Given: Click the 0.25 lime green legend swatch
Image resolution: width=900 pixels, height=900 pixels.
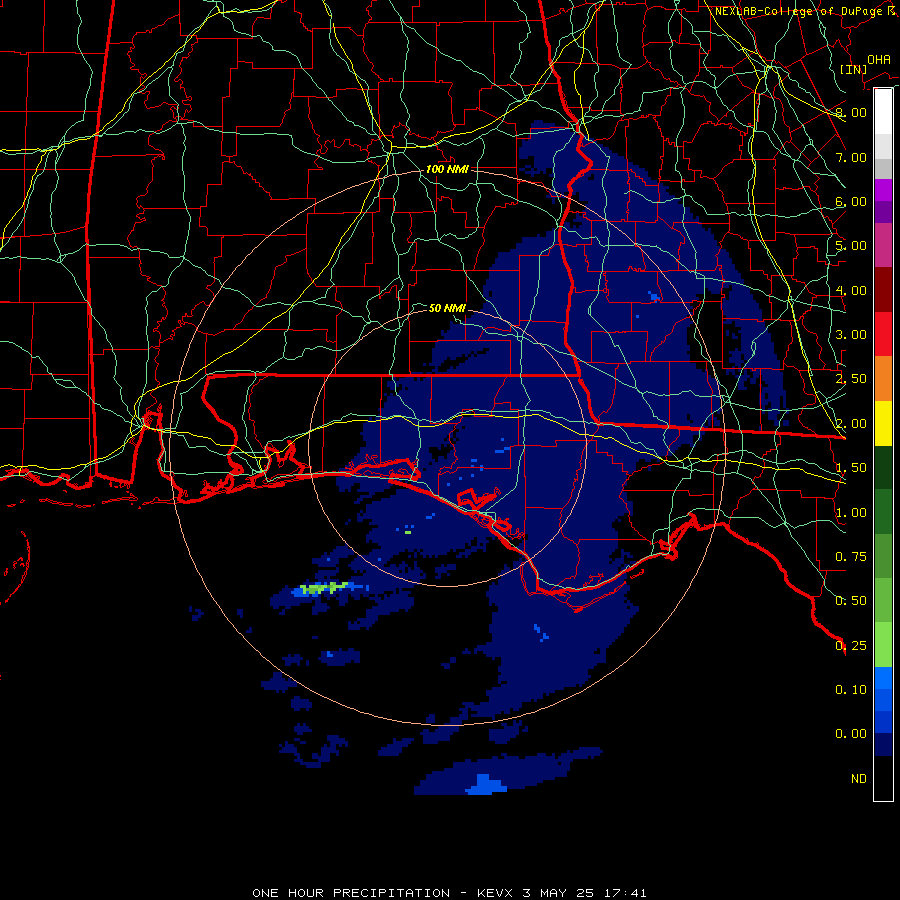Looking at the screenshot, I should [x=883, y=645].
